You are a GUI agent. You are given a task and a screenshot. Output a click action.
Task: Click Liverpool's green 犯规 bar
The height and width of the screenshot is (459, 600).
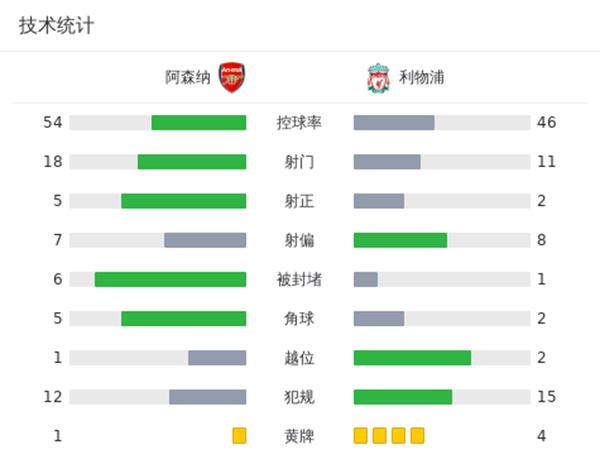[x=403, y=396]
